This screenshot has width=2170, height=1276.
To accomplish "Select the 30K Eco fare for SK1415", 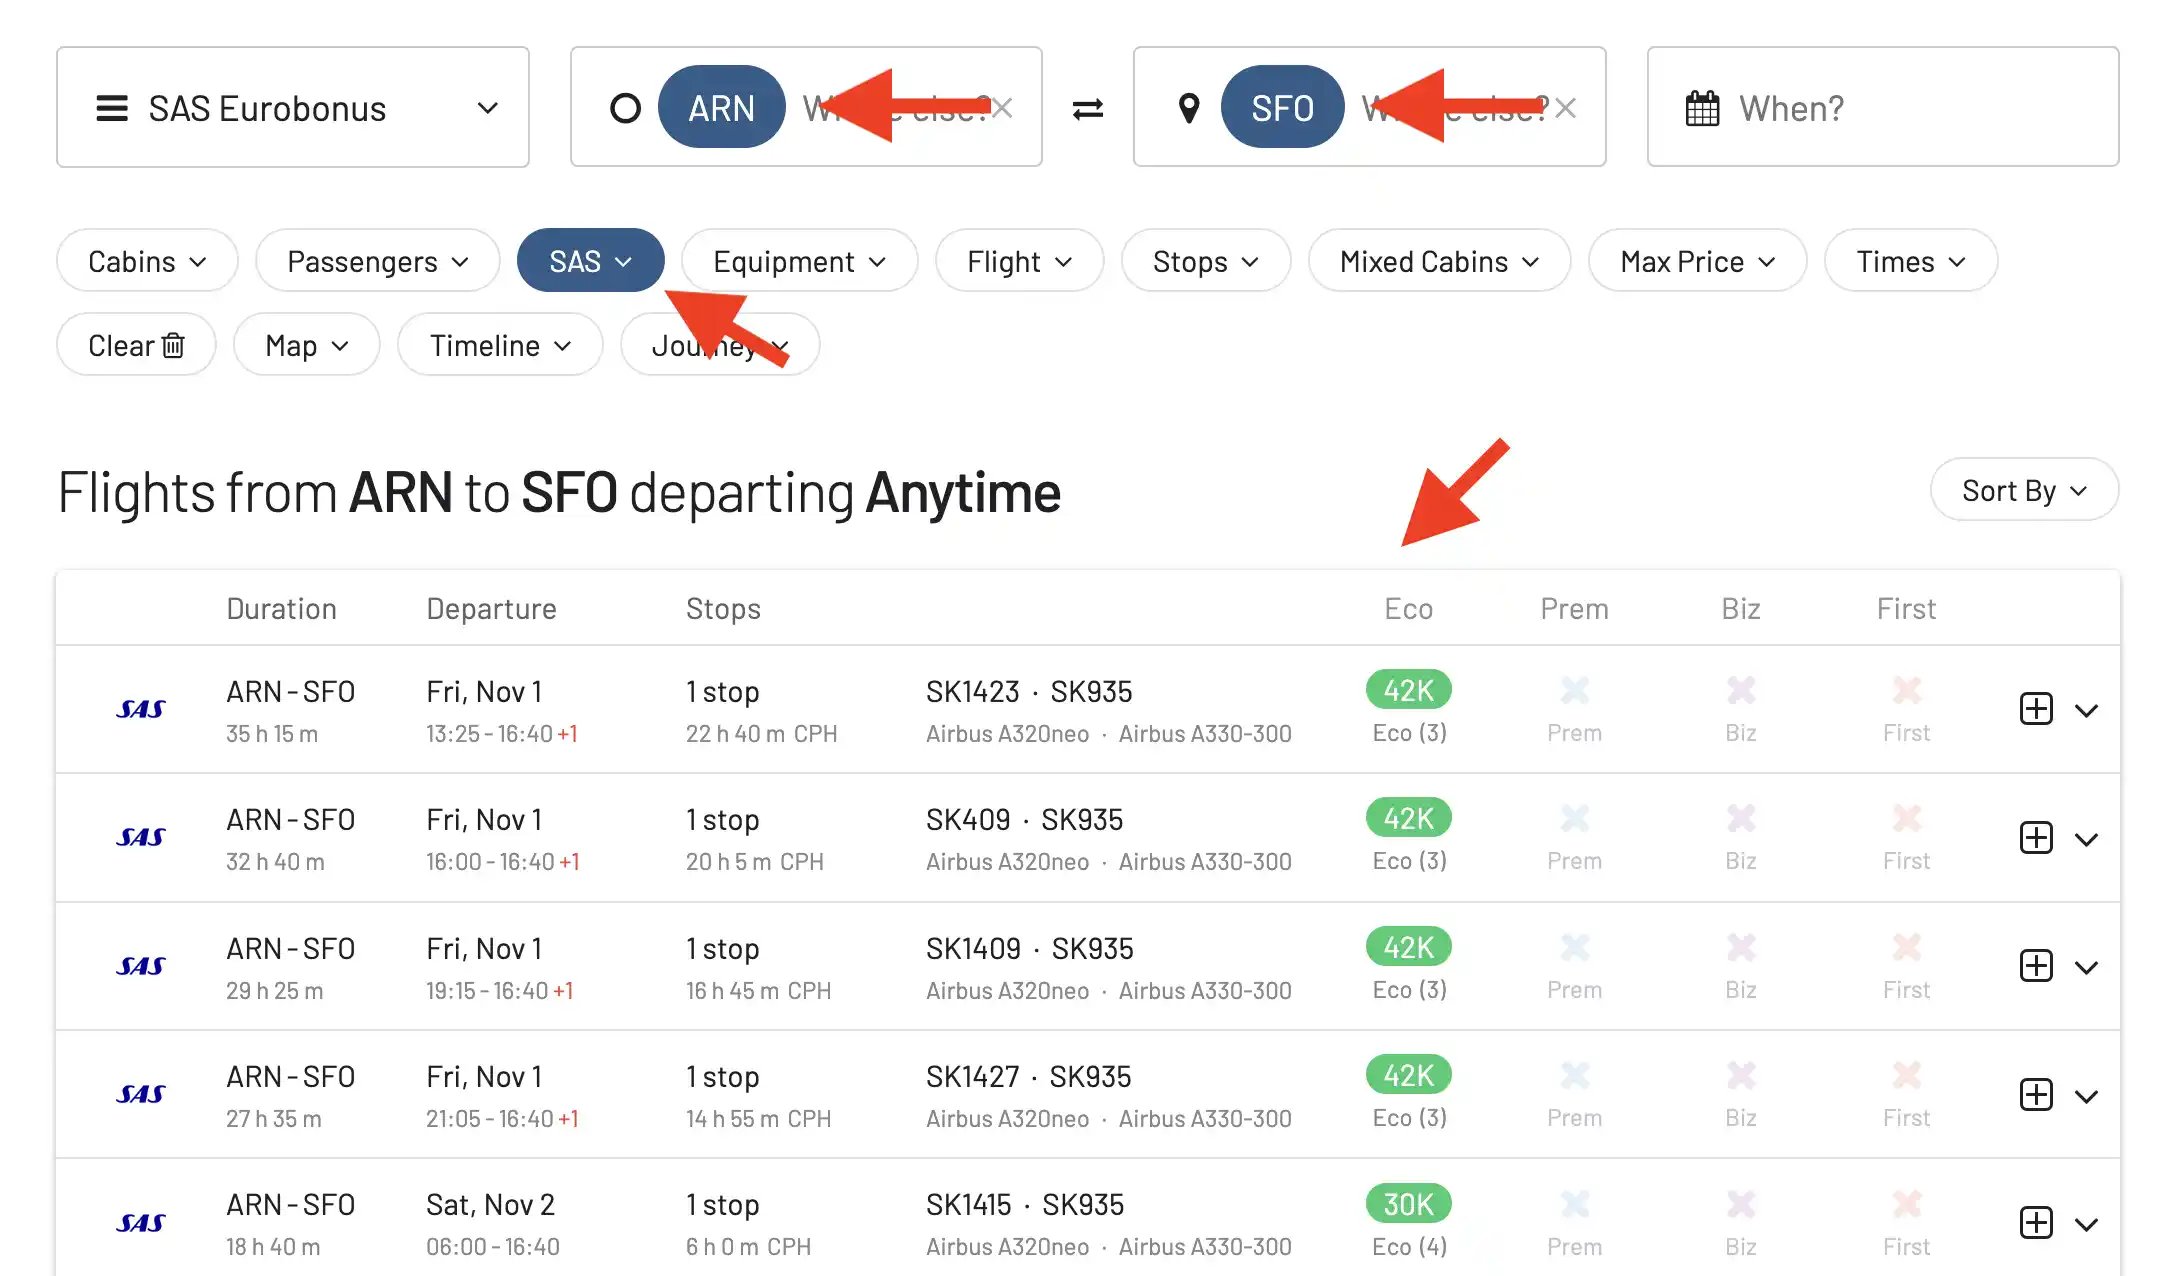I will click(1408, 1204).
